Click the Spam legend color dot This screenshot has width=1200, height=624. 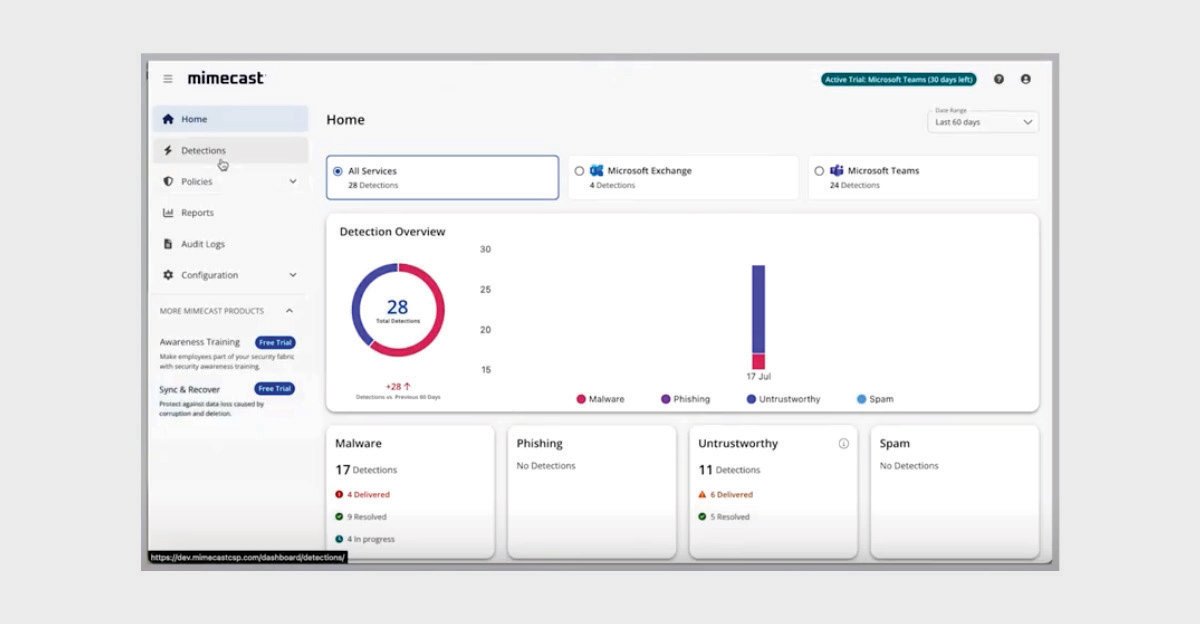coord(862,399)
